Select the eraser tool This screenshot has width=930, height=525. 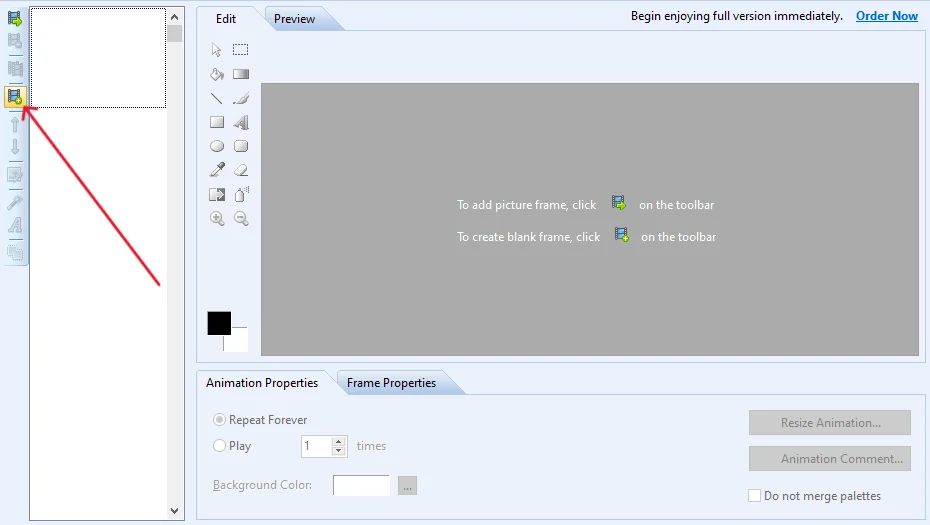241,170
